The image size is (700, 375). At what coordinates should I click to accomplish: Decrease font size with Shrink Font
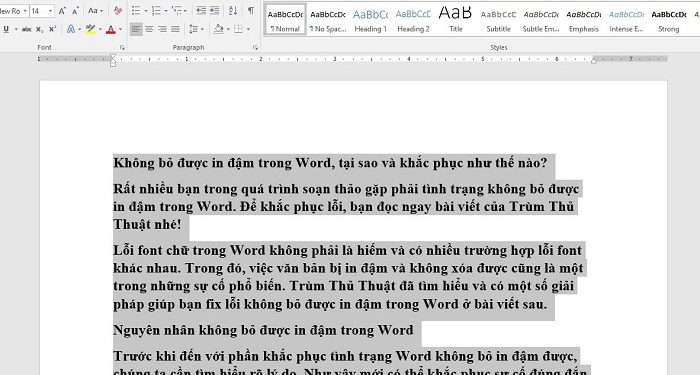coord(75,11)
